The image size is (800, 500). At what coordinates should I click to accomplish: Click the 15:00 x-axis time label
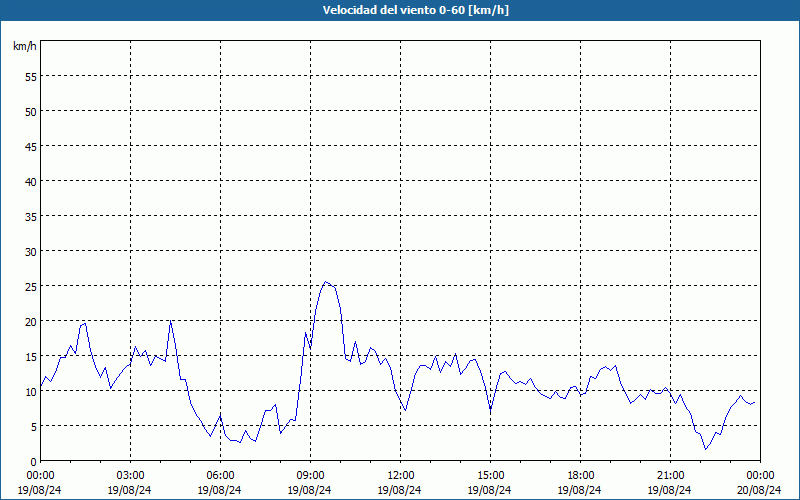490,476
